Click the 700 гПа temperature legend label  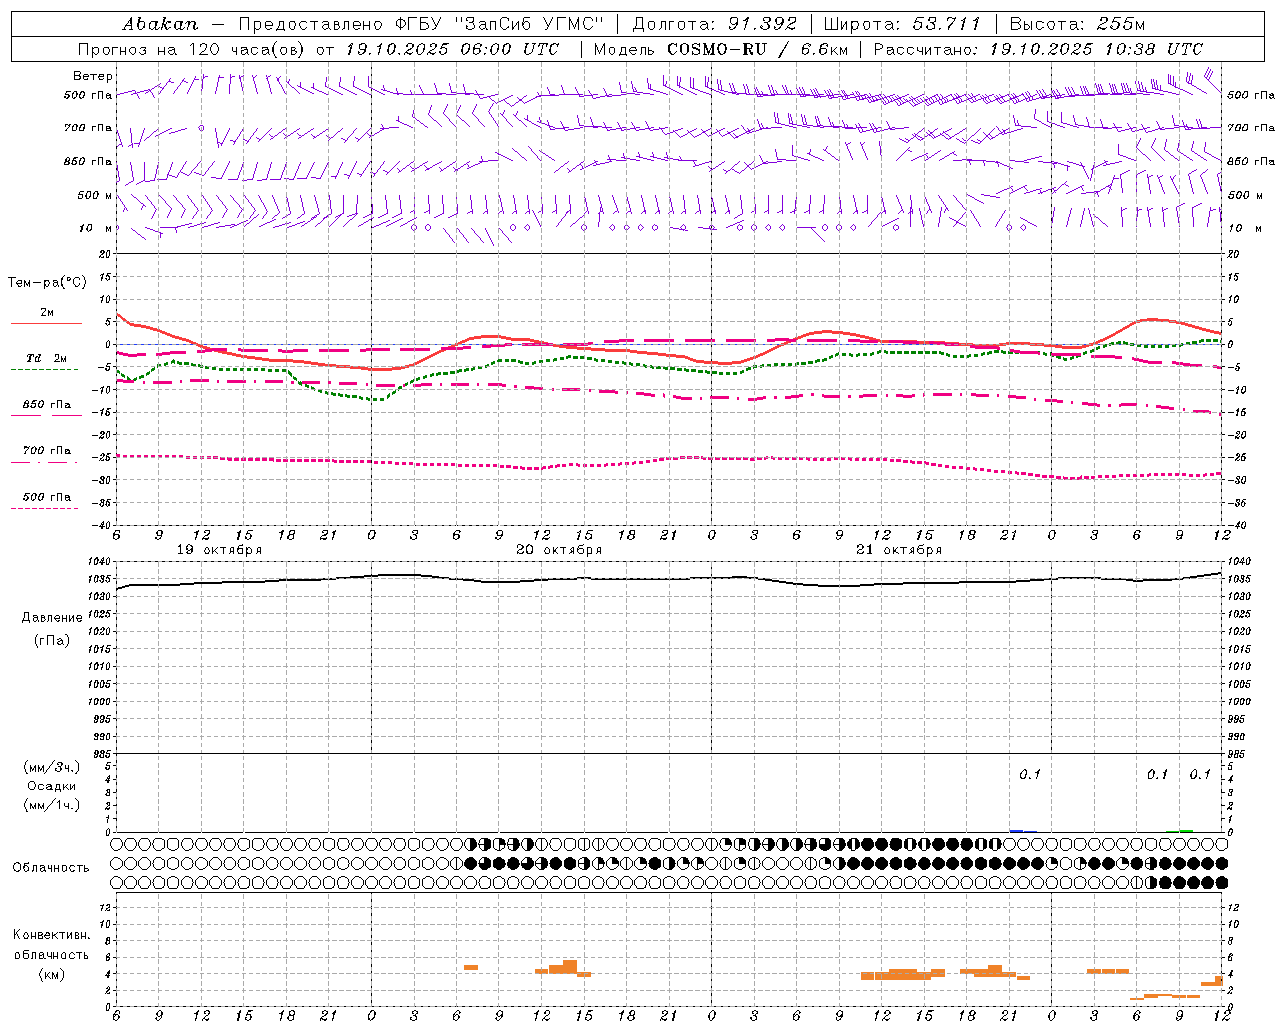47,451
